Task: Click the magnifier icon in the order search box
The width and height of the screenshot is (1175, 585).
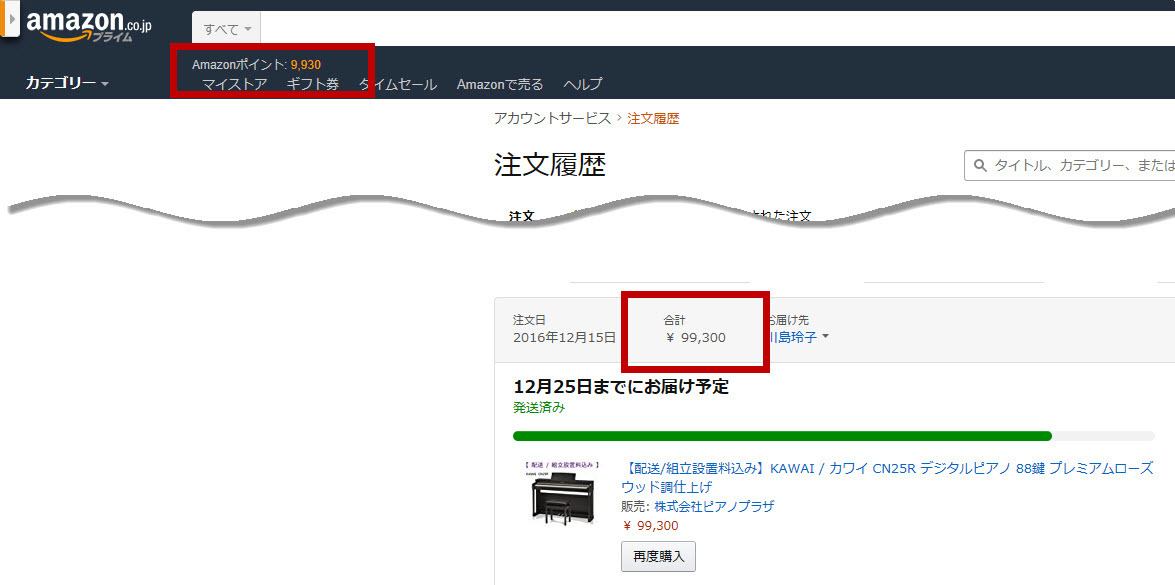Action: click(x=979, y=165)
